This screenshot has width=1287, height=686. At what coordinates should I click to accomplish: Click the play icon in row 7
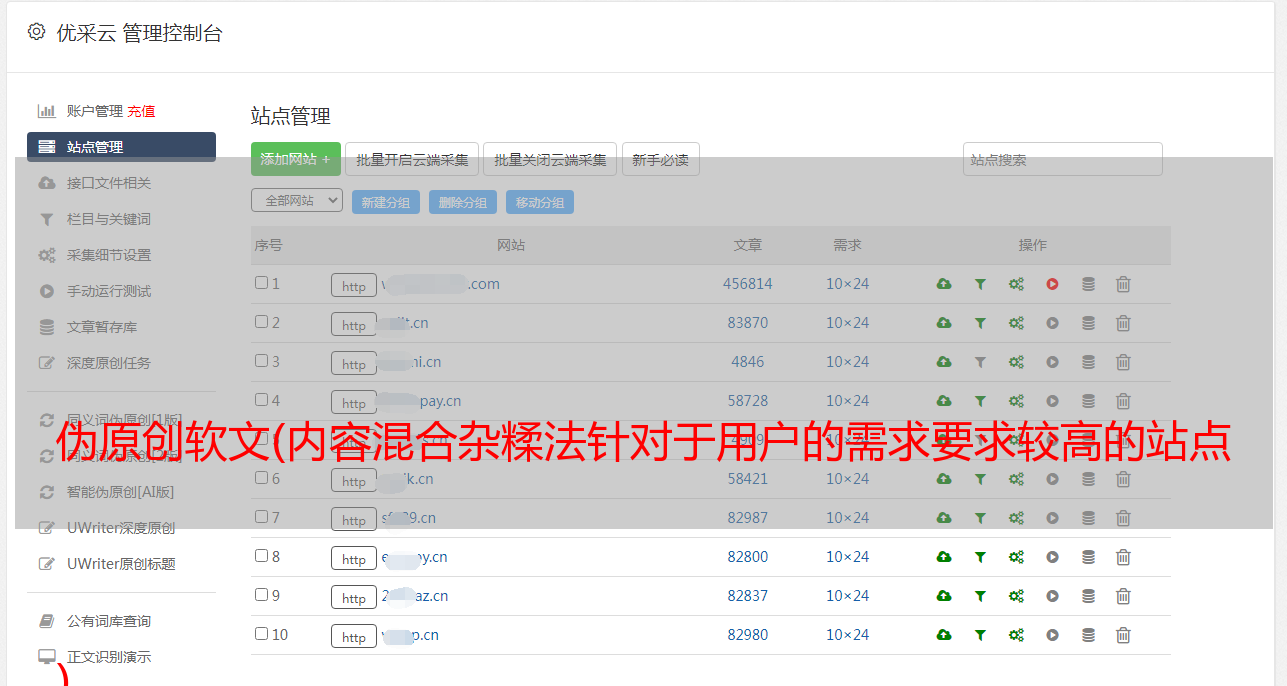1052,518
